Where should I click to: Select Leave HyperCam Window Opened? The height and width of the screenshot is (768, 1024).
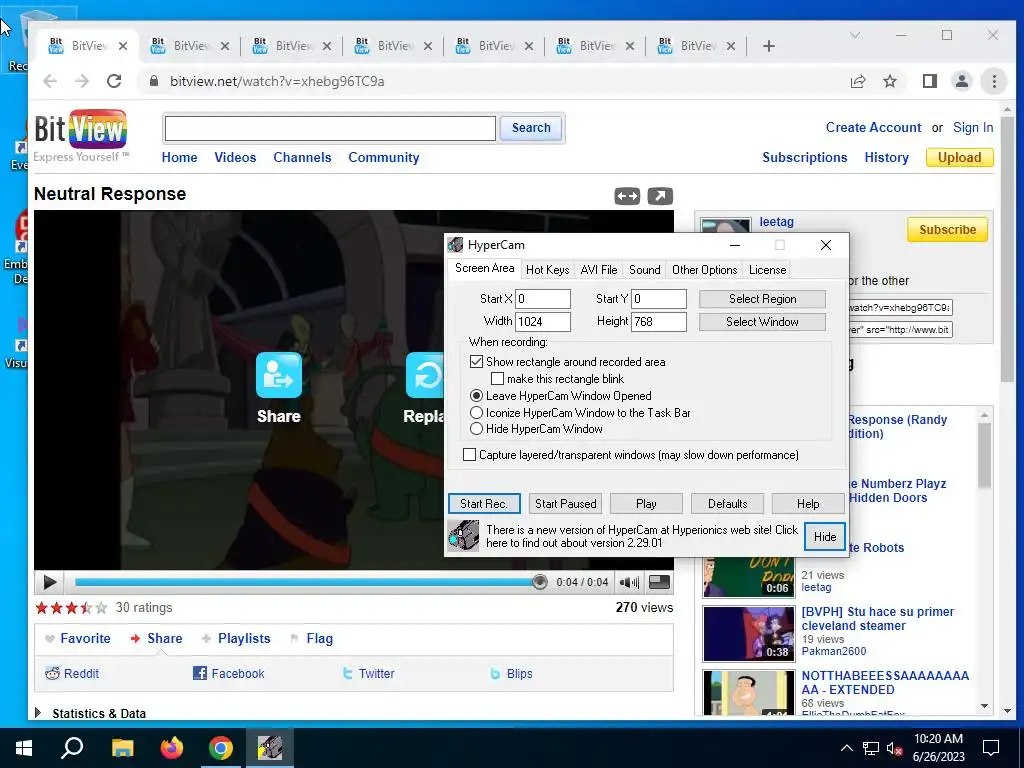[476, 396]
